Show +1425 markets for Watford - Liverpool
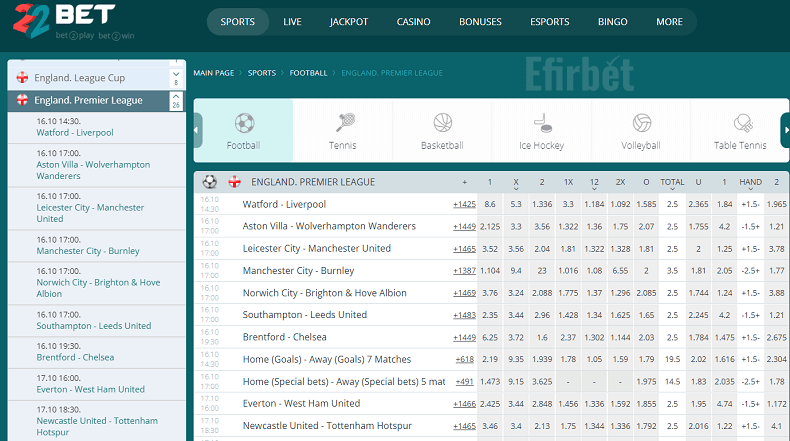Viewport: 790px width, 441px height. click(x=464, y=204)
